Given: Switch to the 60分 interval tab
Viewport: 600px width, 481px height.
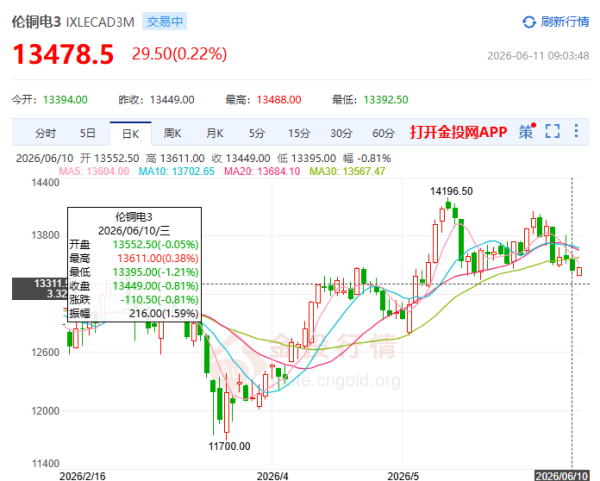Looking at the screenshot, I should [x=383, y=133].
